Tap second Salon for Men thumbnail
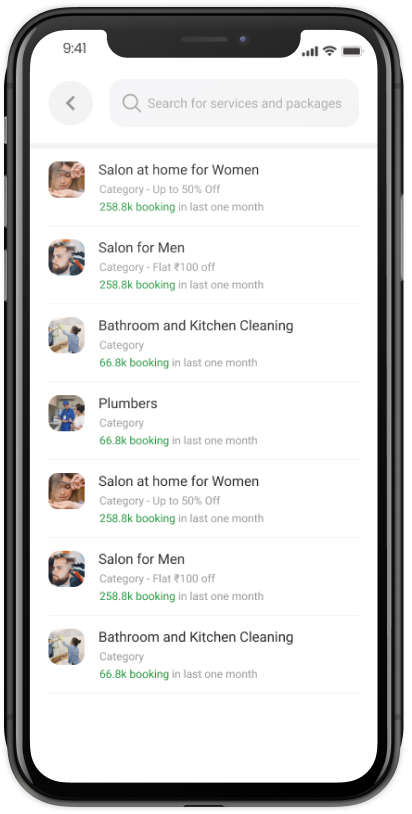The width and height of the screenshot is (412, 814). tap(66, 569)
